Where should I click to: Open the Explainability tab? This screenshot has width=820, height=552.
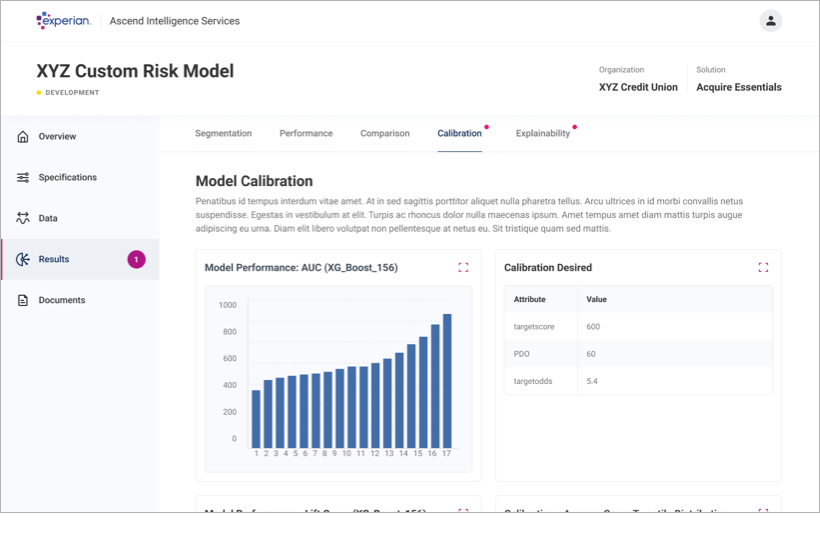[x=542, y=133]
